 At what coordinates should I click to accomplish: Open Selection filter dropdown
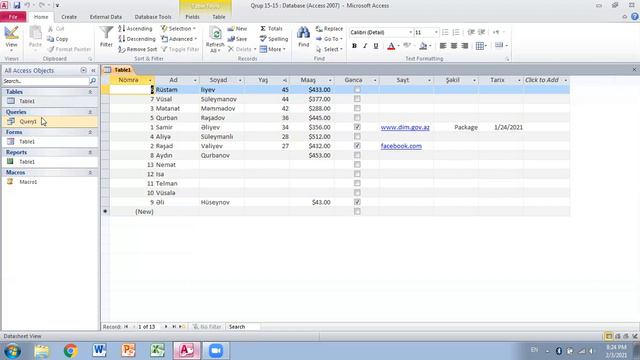pos(178,29)
